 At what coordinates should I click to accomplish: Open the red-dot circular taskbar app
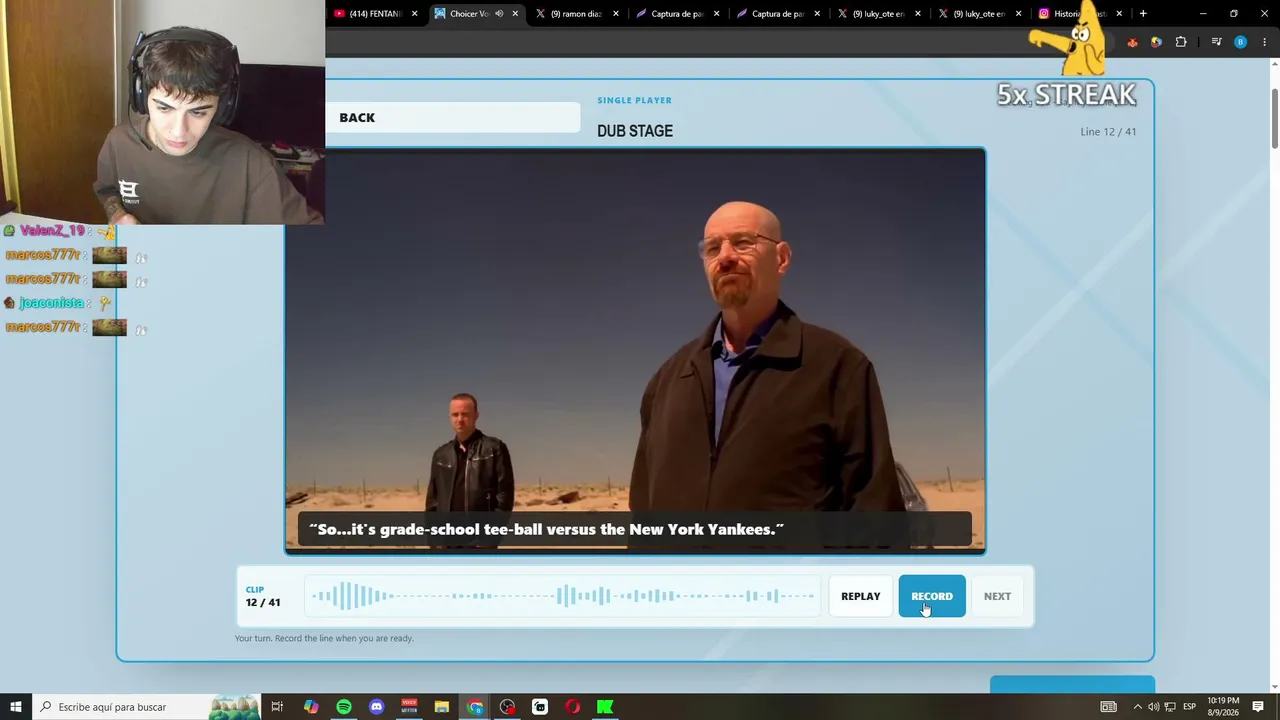(x=507, y=707)
